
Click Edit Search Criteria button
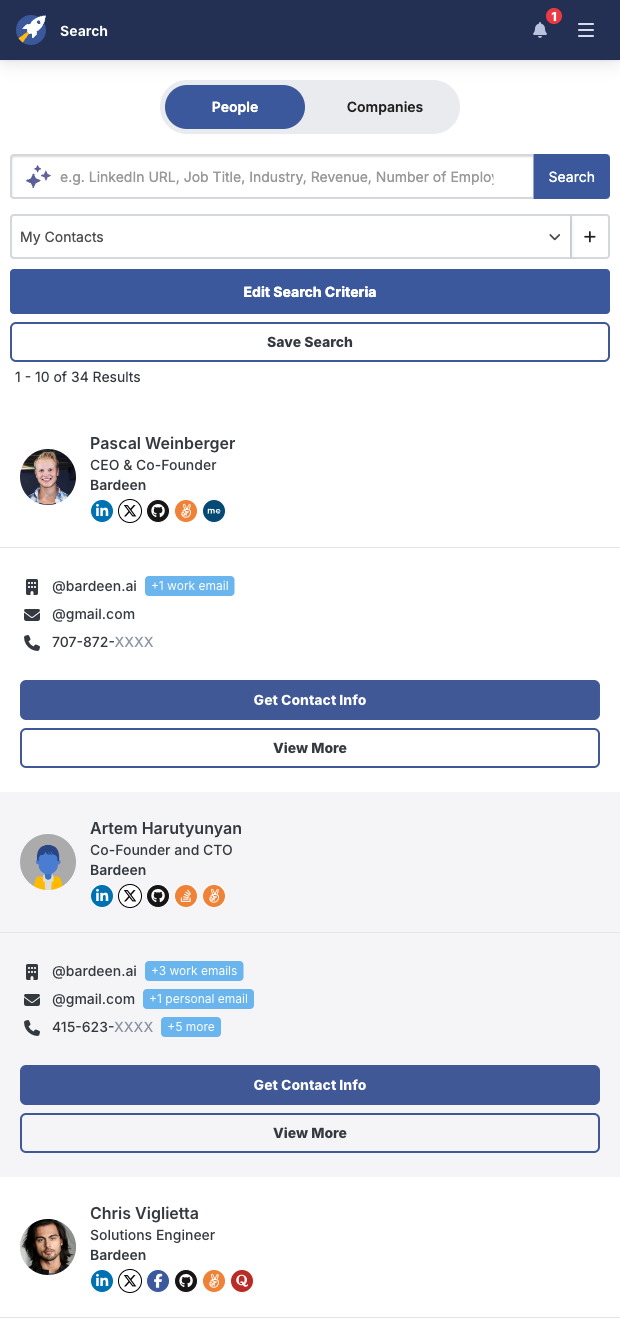[310, 292]
